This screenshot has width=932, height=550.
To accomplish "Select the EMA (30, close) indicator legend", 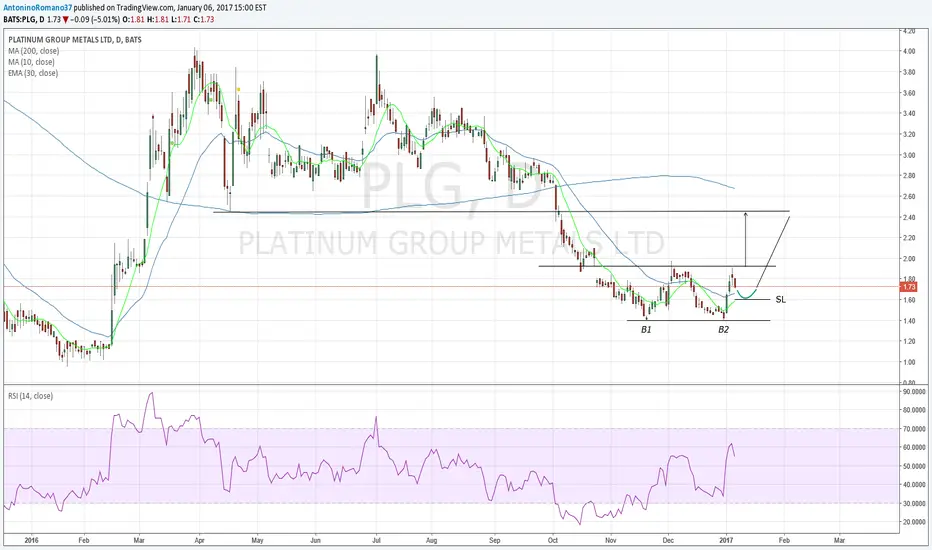I will pos(33,73).
